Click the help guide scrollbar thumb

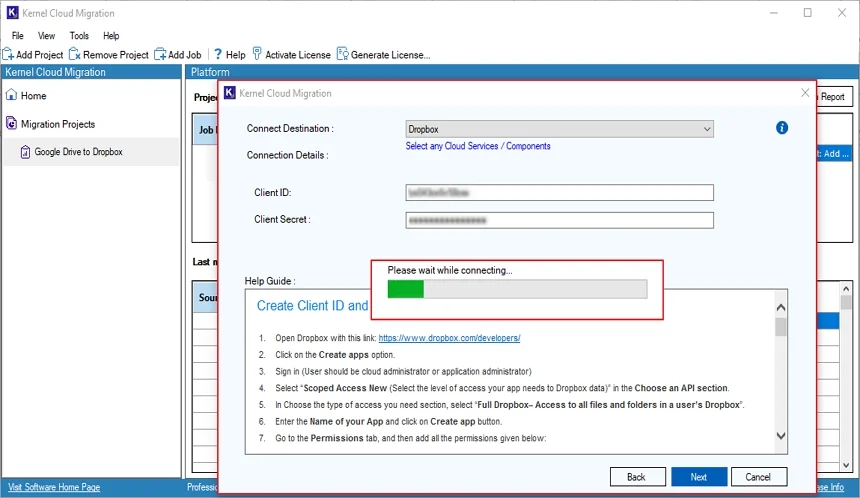click(x=781, y=327)
